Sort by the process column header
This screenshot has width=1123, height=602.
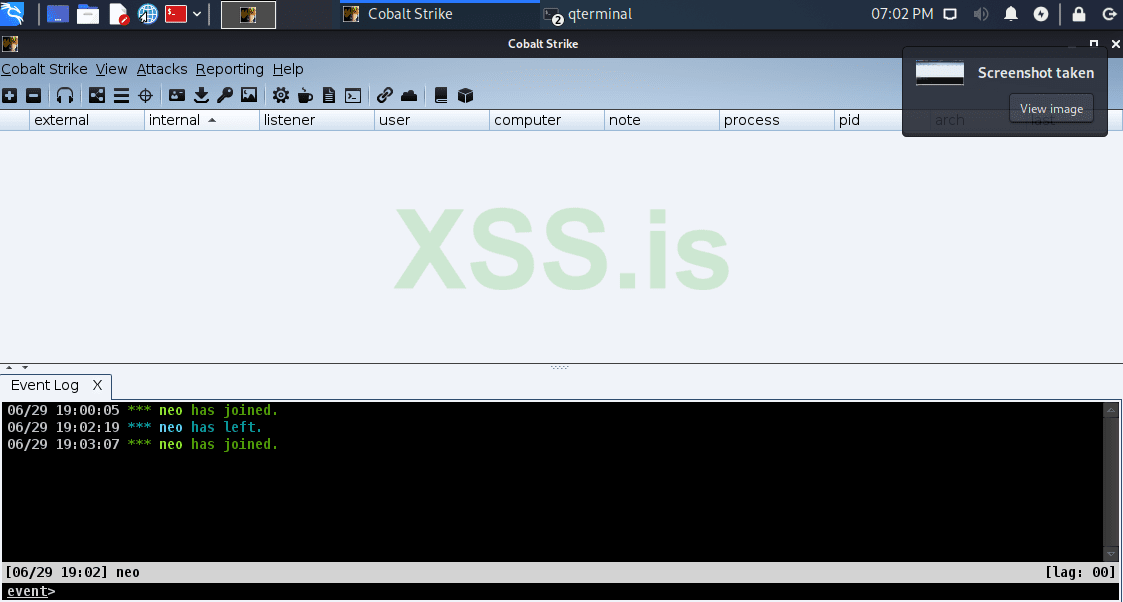(x=776, y=120)
